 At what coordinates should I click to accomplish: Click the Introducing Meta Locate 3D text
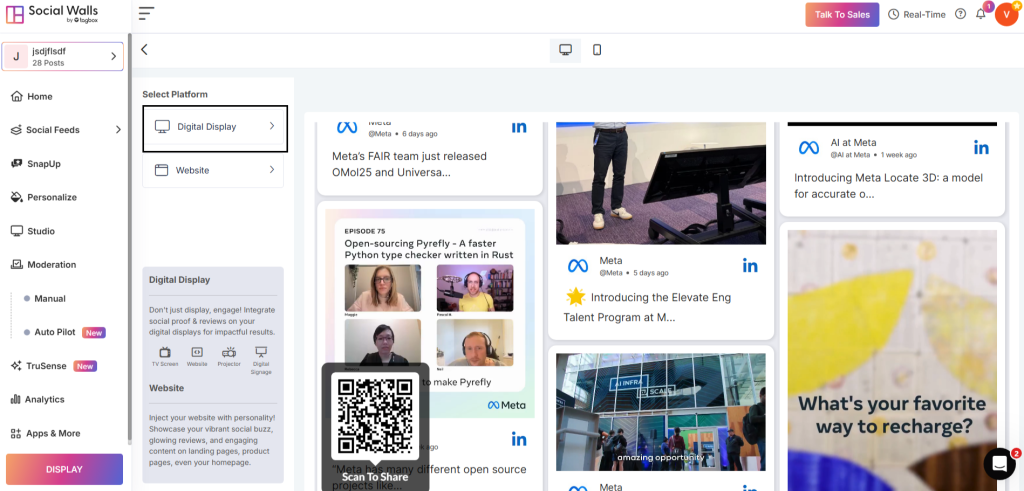coord(888,186)
